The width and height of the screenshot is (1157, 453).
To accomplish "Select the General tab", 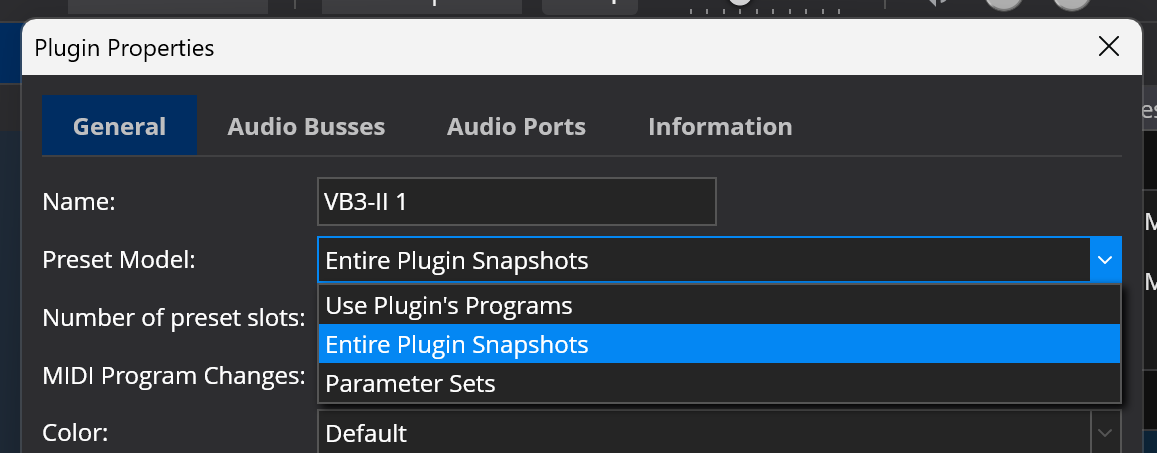I will [x=120, y=127].
